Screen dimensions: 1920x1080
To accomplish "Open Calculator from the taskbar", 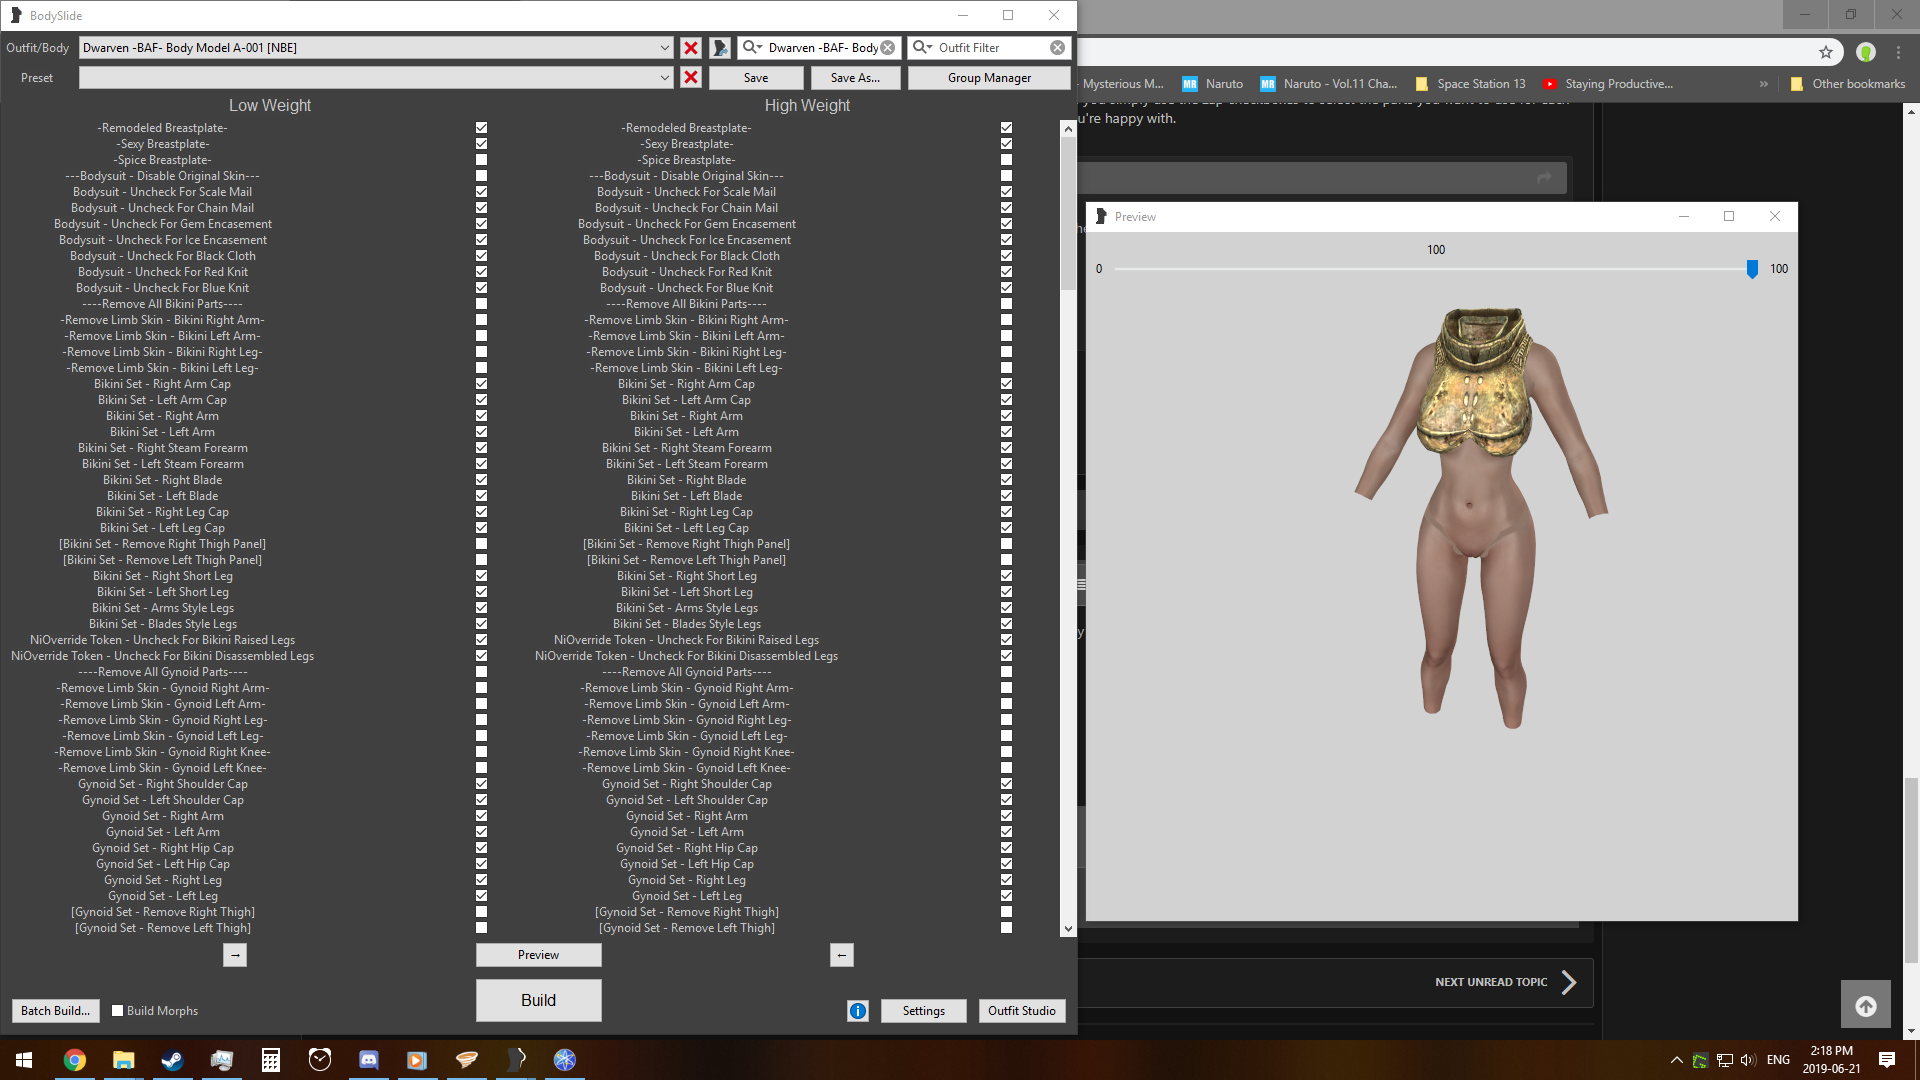I will click(x=270, y=1060).
